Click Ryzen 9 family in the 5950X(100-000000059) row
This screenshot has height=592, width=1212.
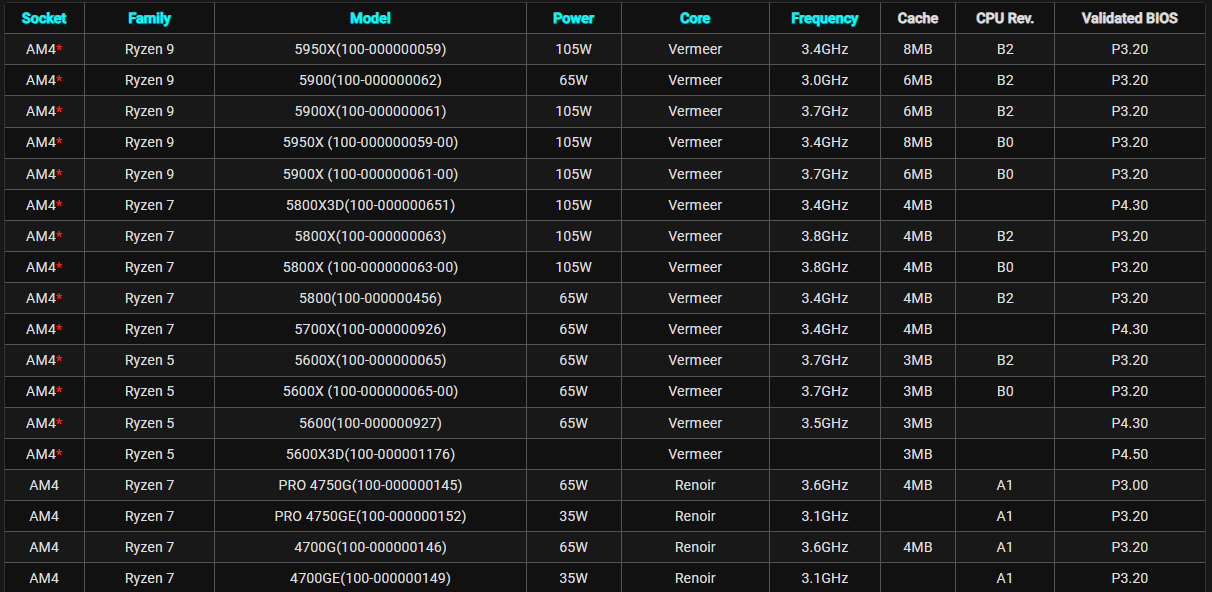[x=150, y=49]
